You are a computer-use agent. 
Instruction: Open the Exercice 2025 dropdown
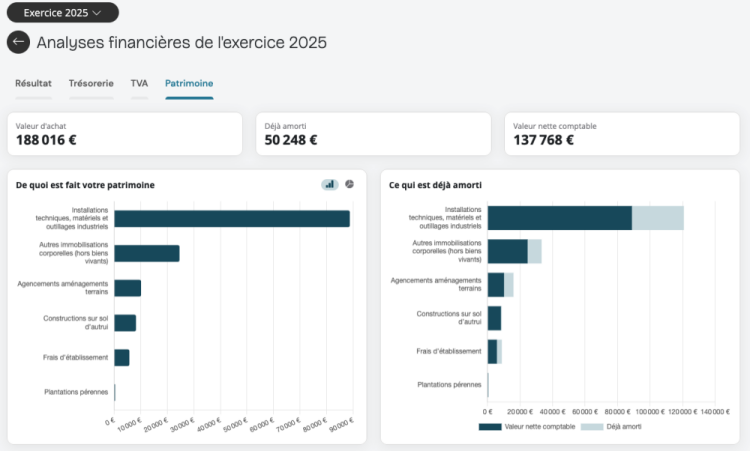tap(63, 12)
